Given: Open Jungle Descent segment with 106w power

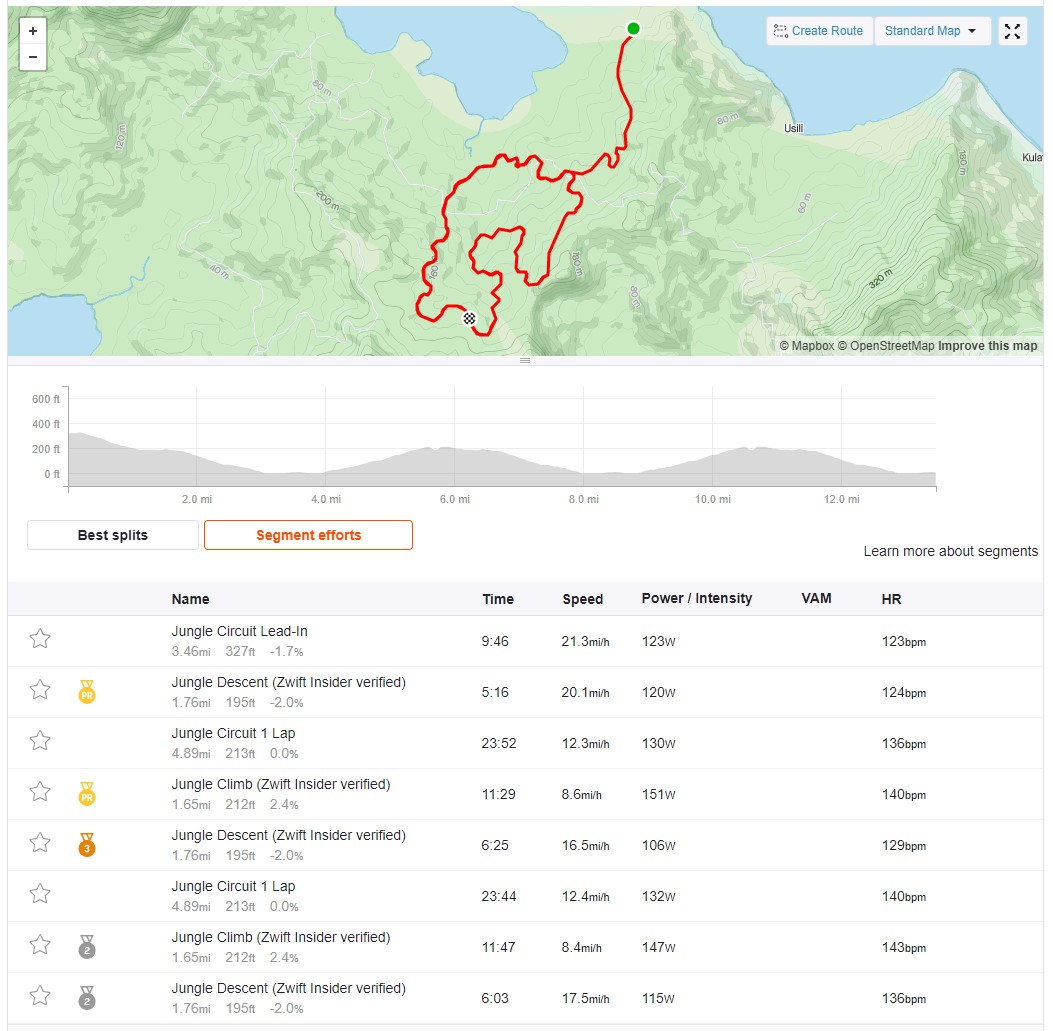Looking at the screenshot, I should 288,836.
